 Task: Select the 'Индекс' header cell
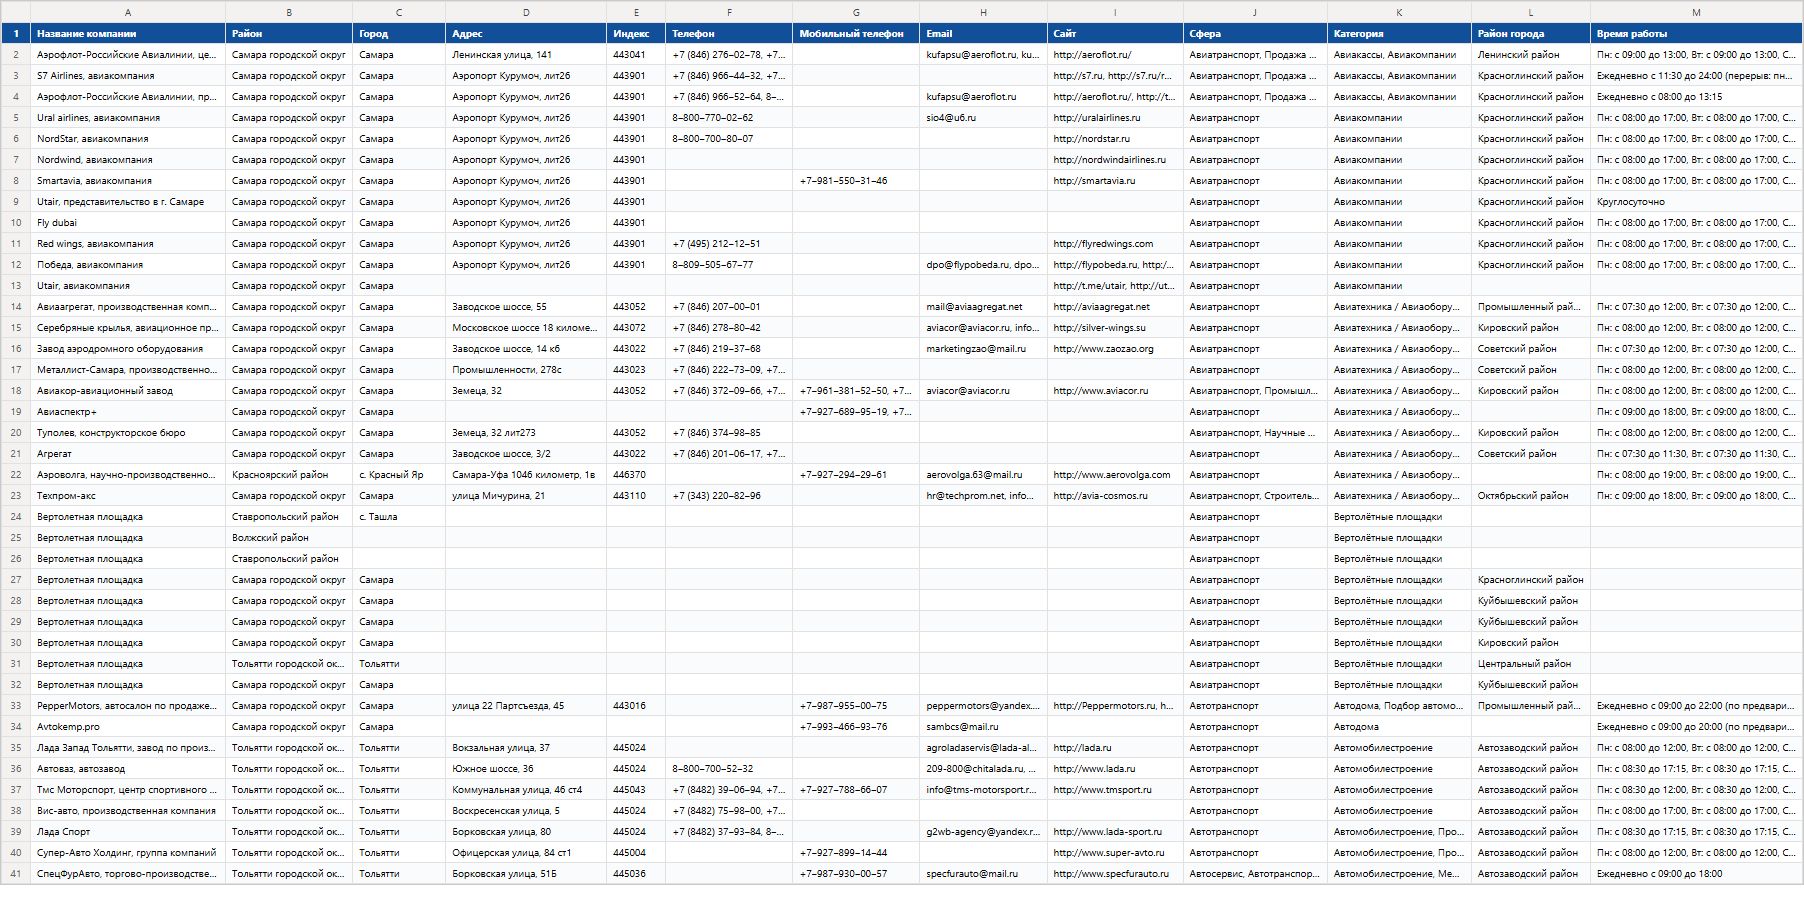[x=636, y=33]
